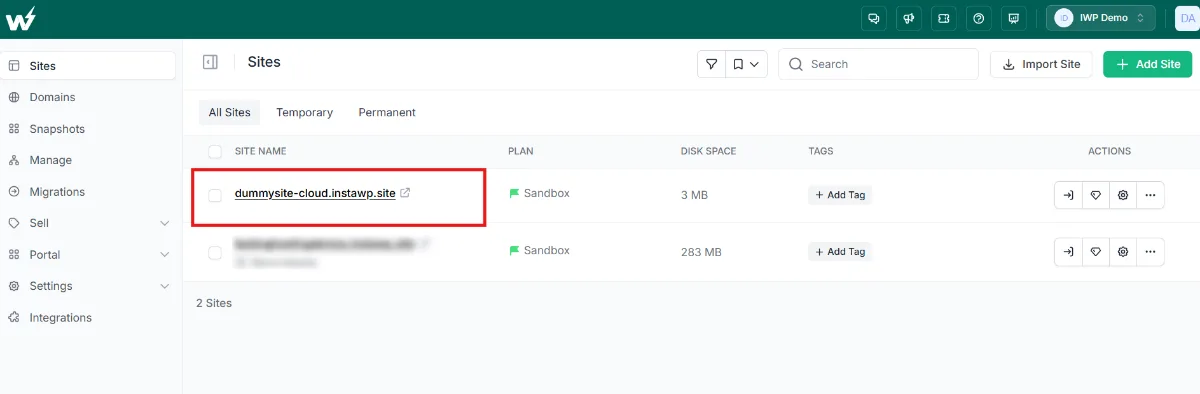This screenshot has height=394, width=1200.
Task: Click the PLAN column header
Action: [x=521, y=151]
